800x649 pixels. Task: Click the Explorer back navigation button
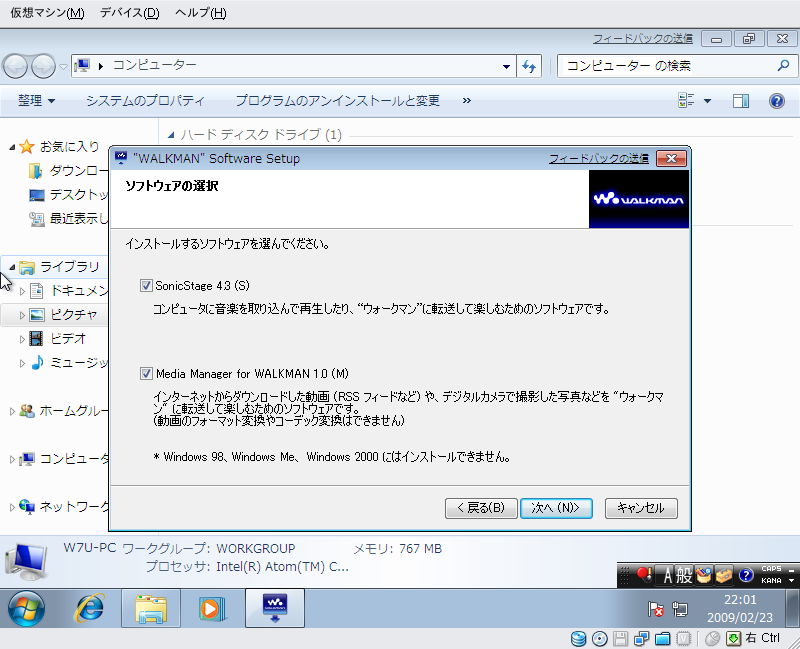(x=15, y=66)
